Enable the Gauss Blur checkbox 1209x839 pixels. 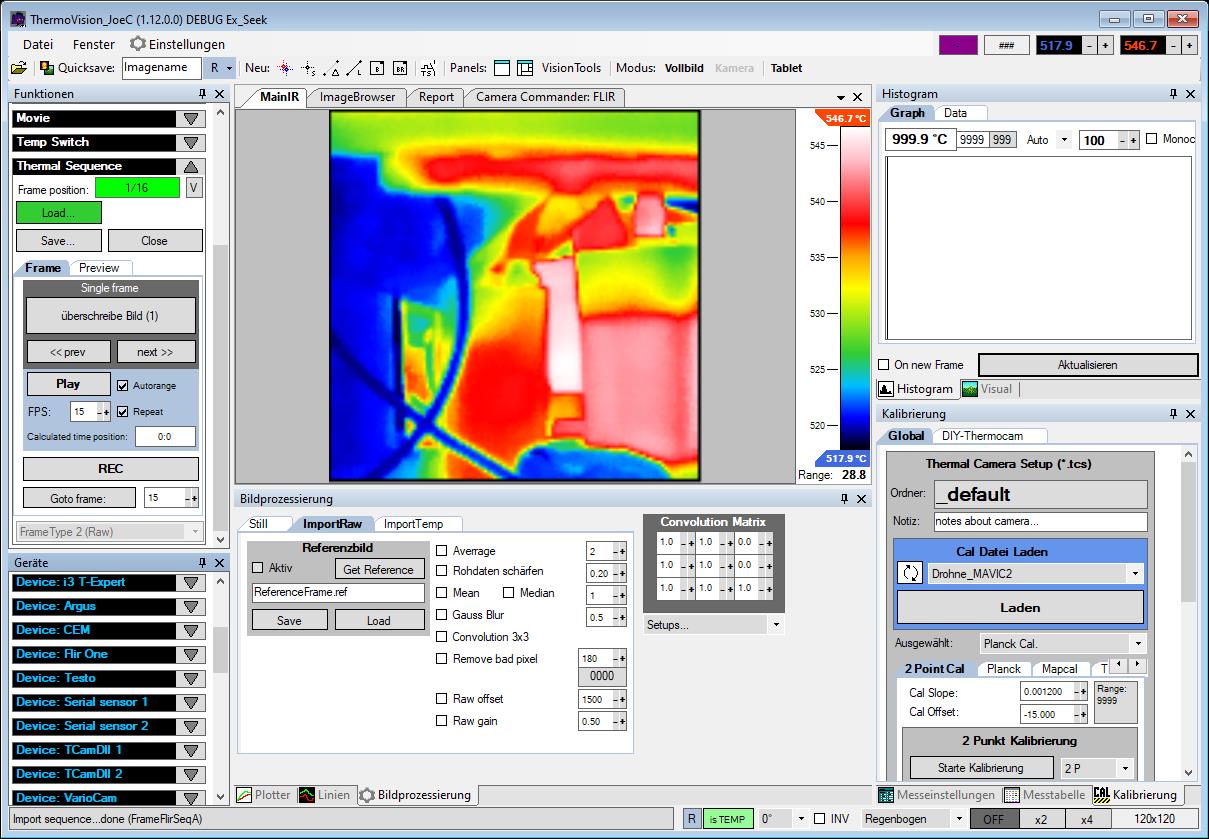[x=442, y=615]
